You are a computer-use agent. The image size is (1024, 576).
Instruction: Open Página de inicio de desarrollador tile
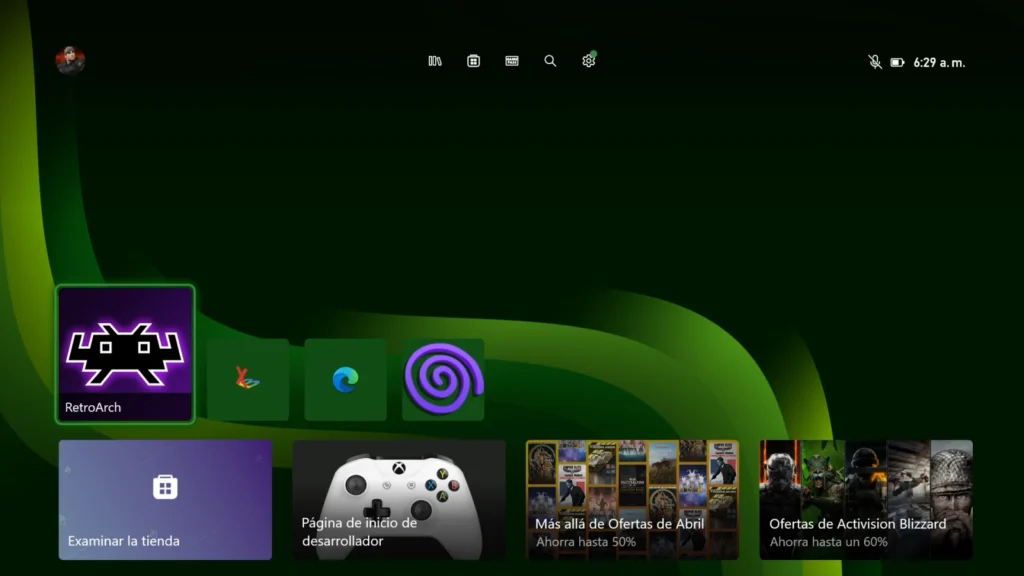tap(399, 500)
